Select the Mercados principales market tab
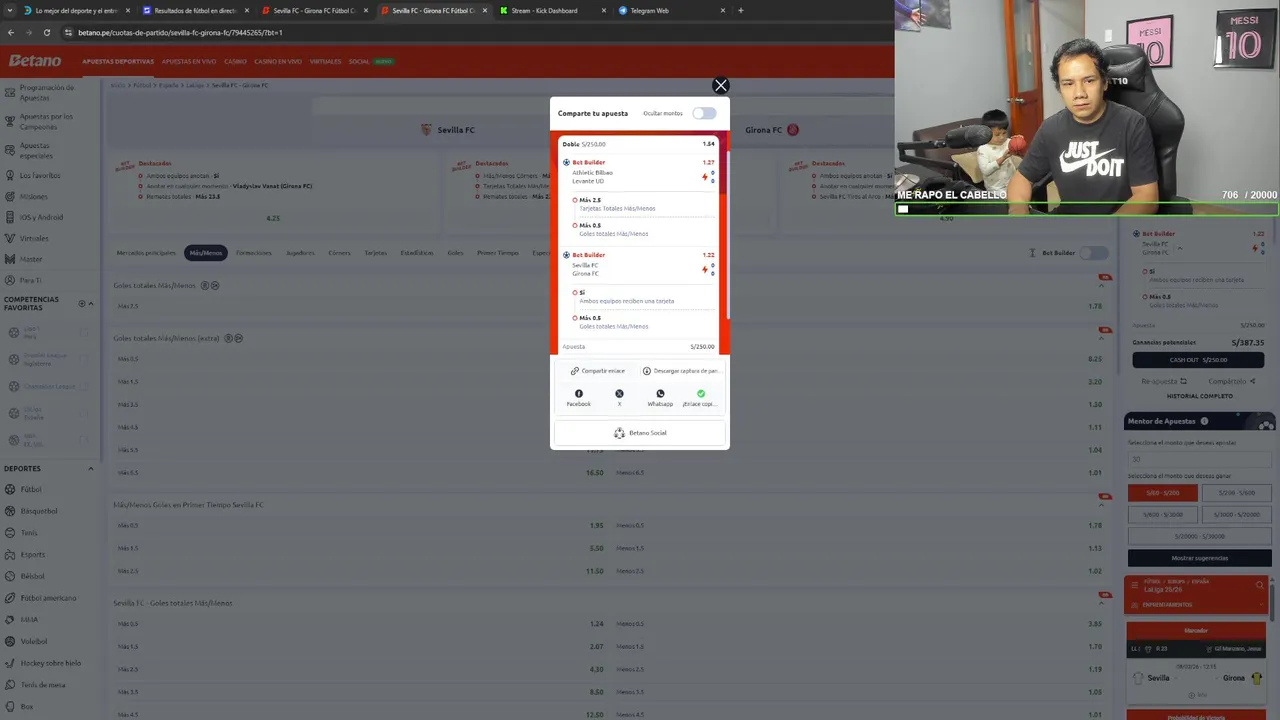 (x=146, y=253)
